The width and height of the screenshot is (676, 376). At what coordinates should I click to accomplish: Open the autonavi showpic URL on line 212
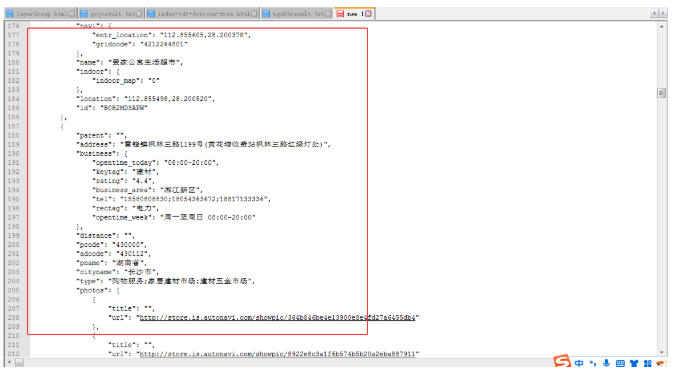(x=277, y=354)
